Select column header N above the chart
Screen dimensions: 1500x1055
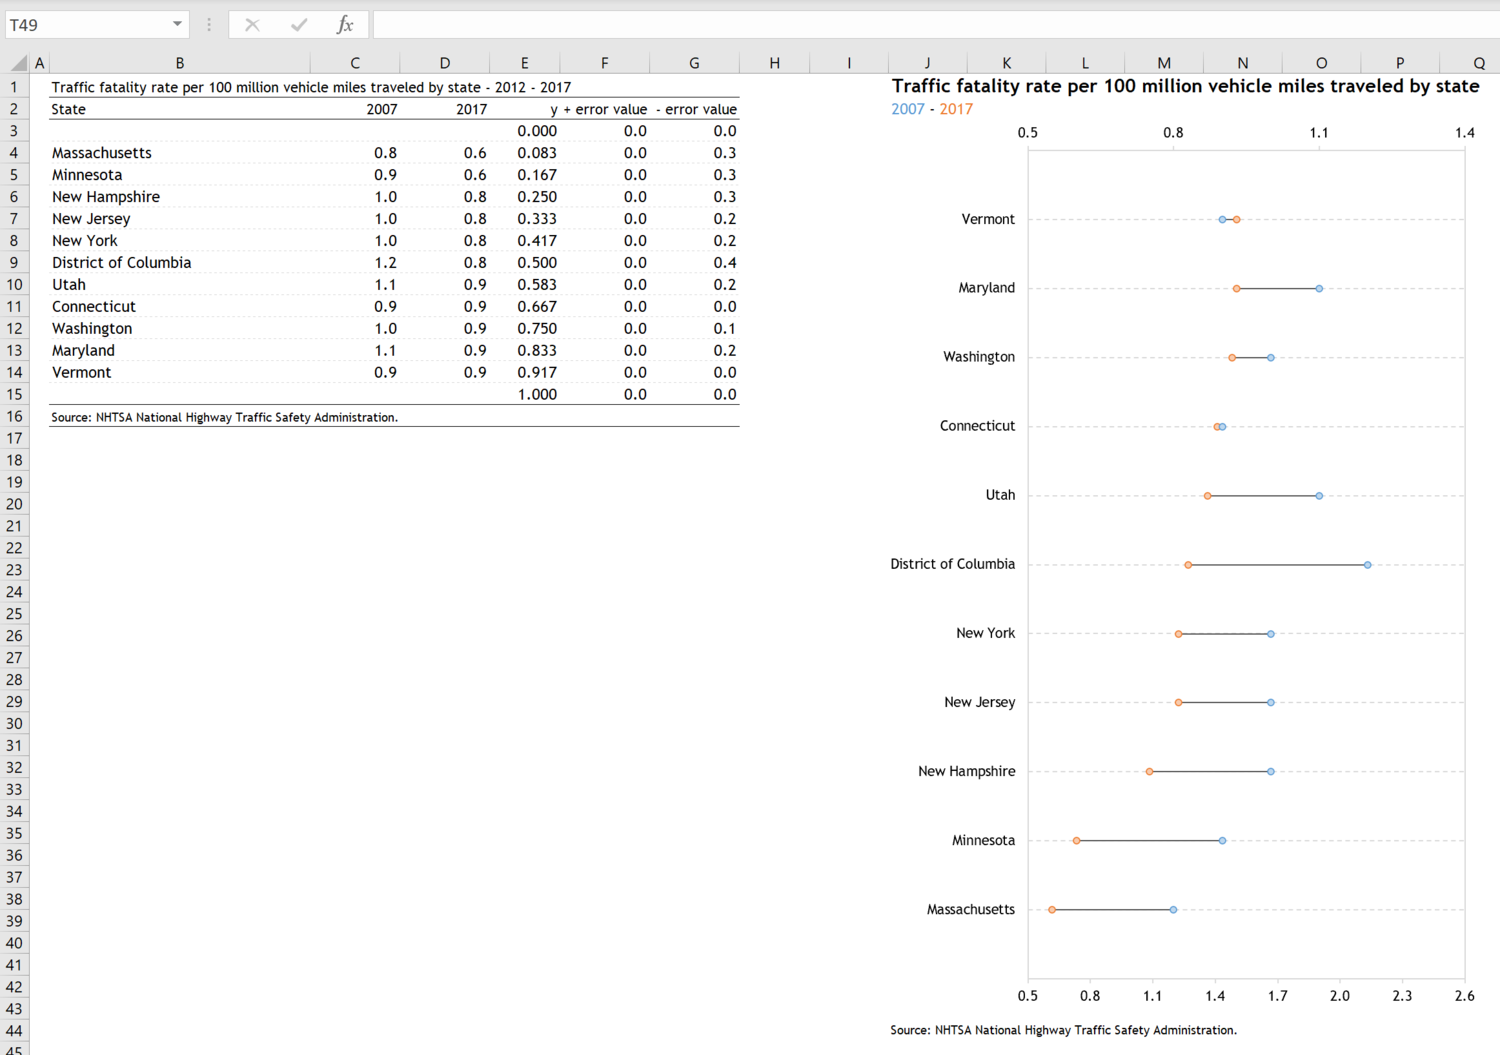[x=1242, y=62]
